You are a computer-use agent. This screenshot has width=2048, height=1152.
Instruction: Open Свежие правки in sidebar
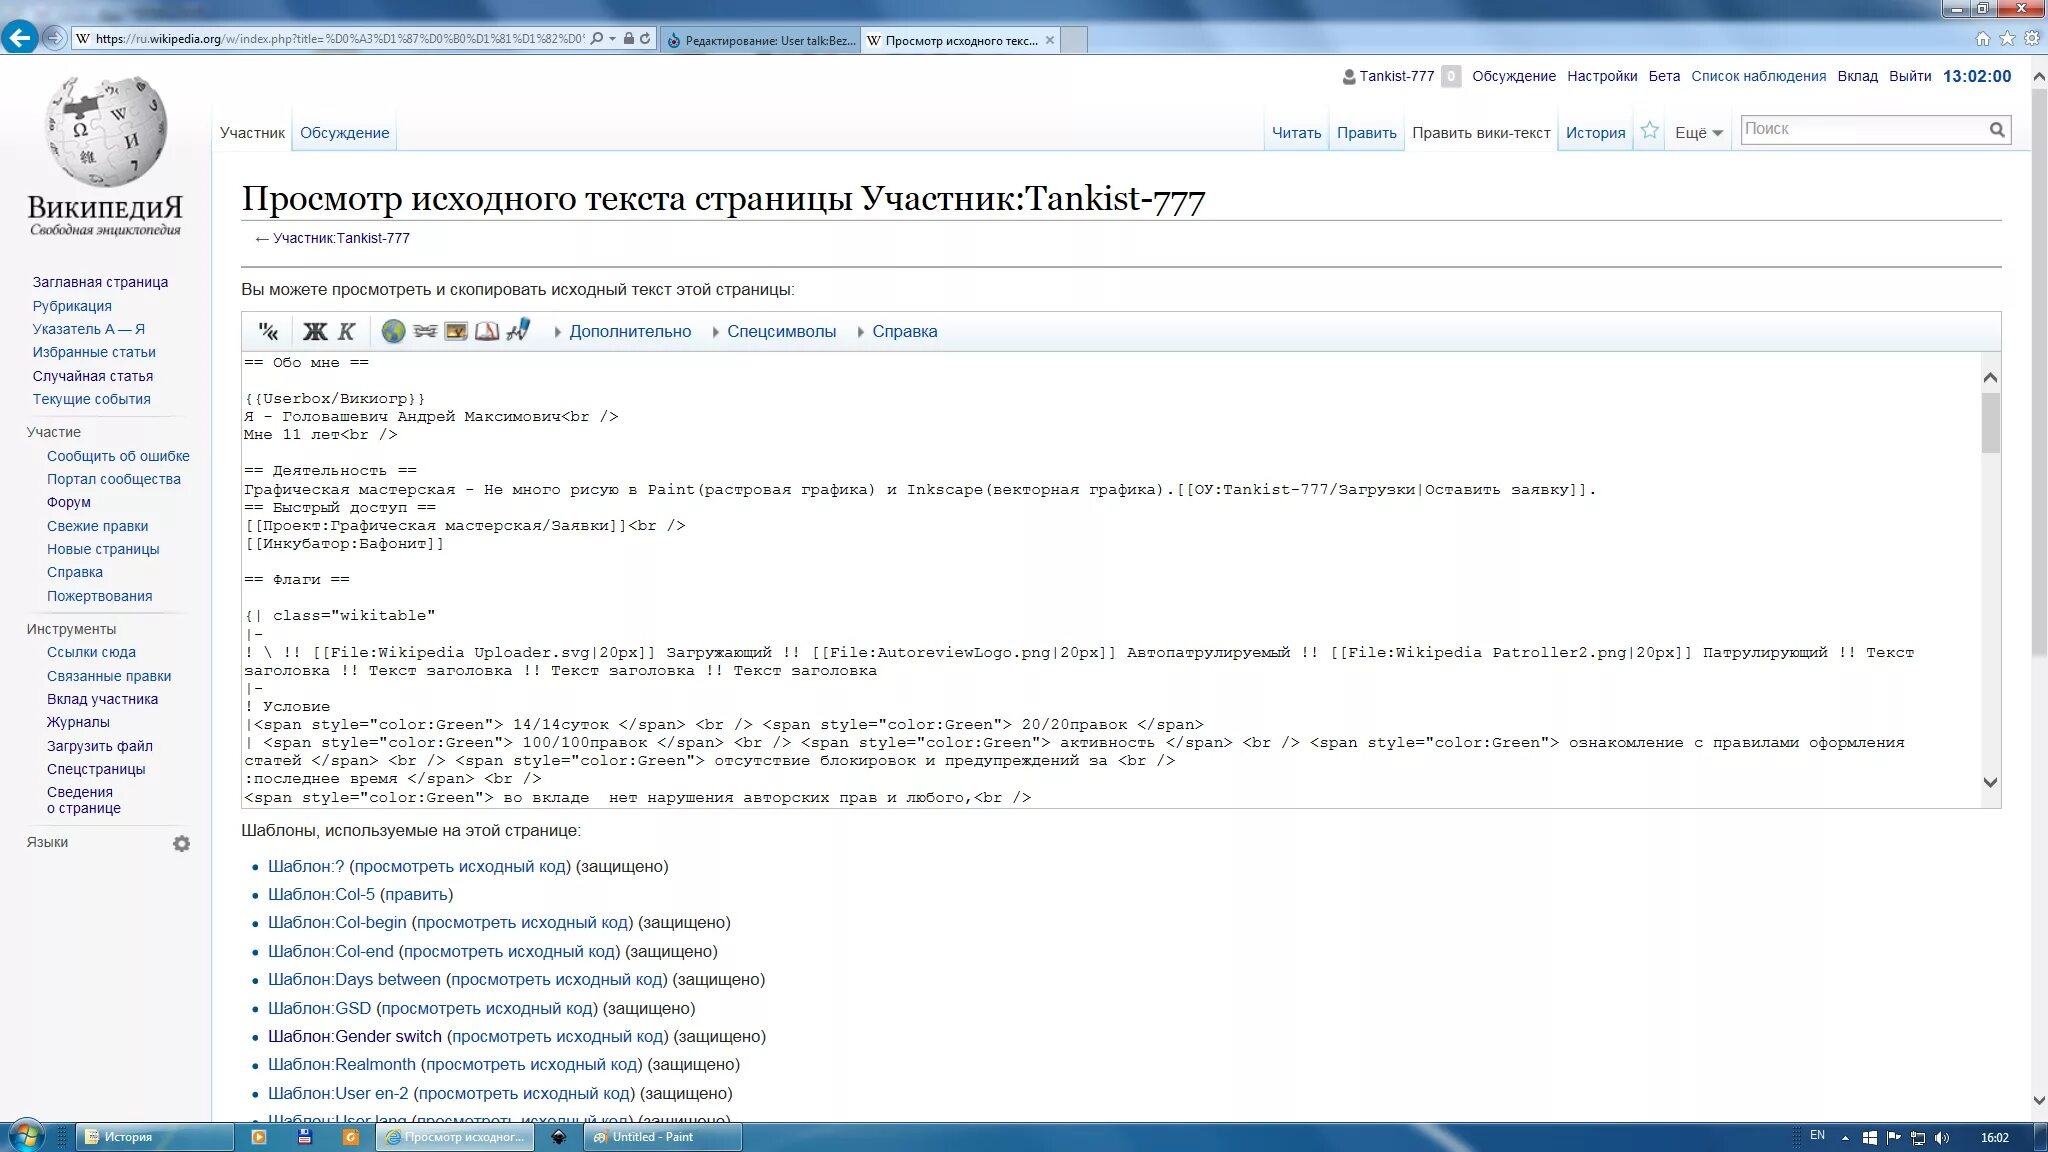coord(97,526)
